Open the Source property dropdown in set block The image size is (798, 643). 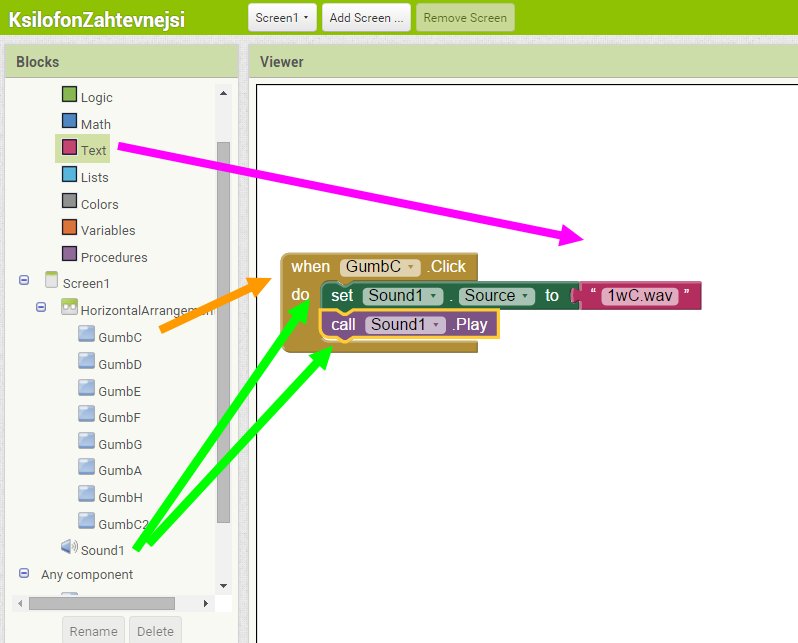click(521, 296)
